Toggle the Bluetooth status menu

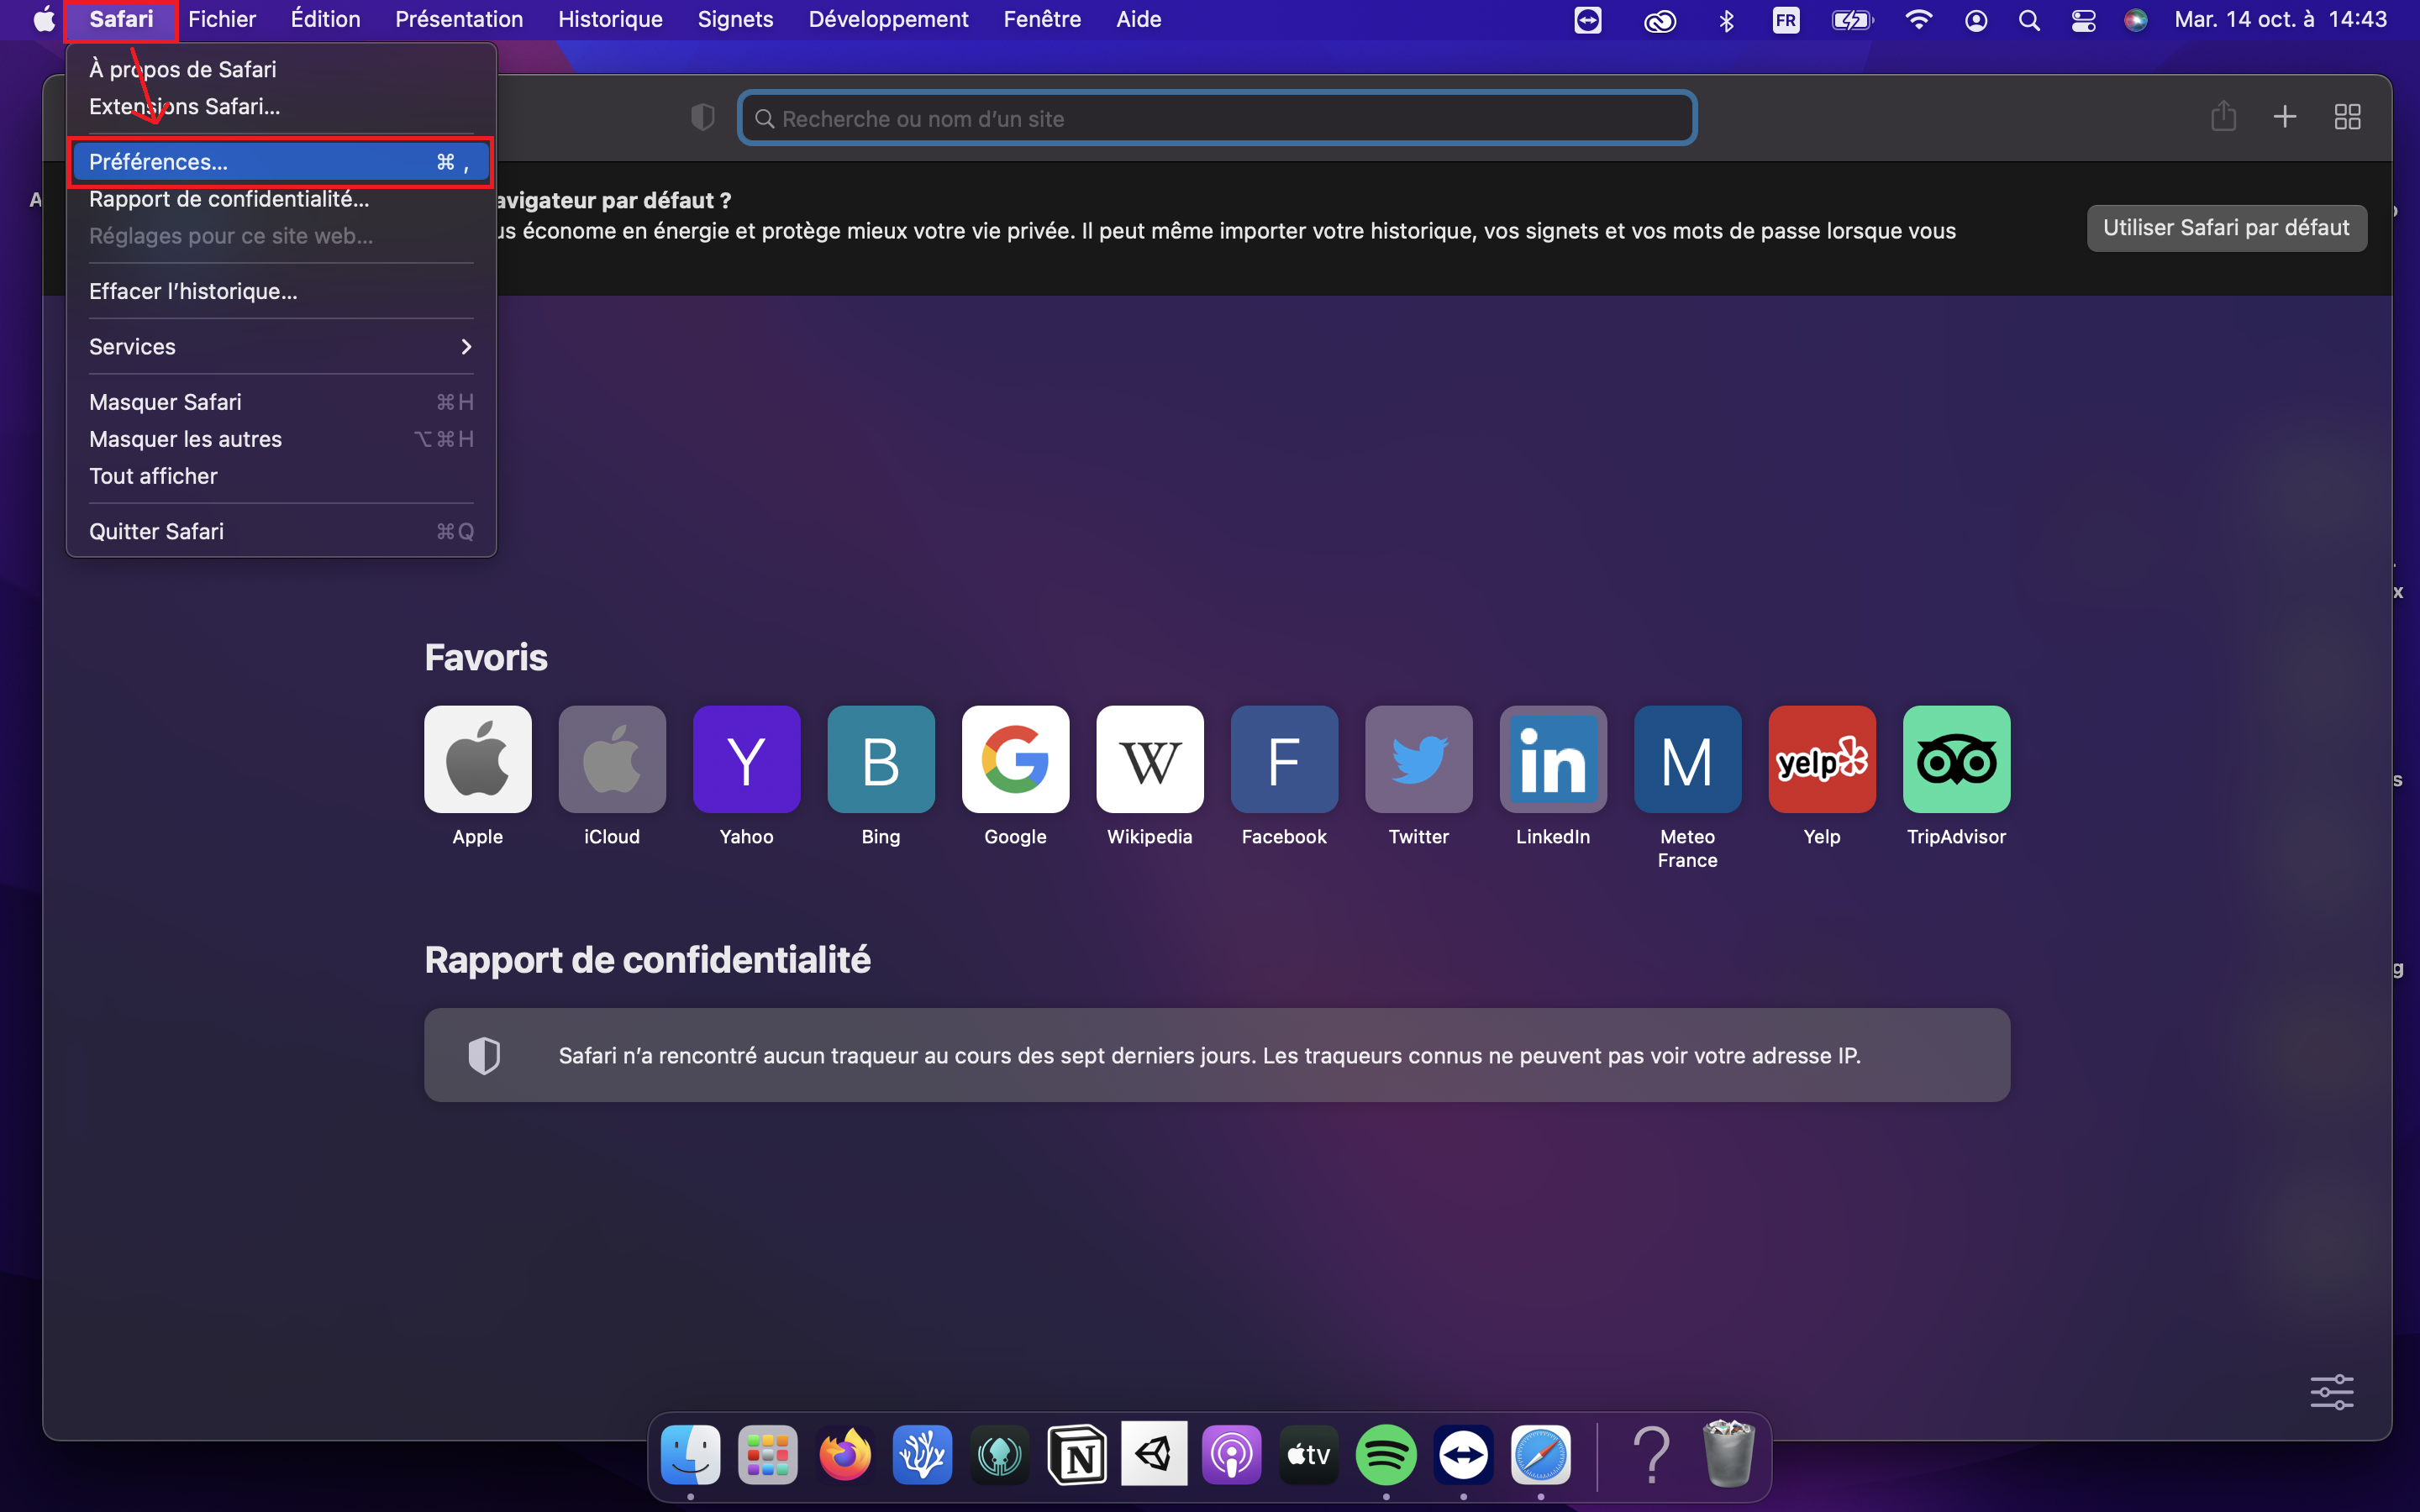pos(1726,20)
